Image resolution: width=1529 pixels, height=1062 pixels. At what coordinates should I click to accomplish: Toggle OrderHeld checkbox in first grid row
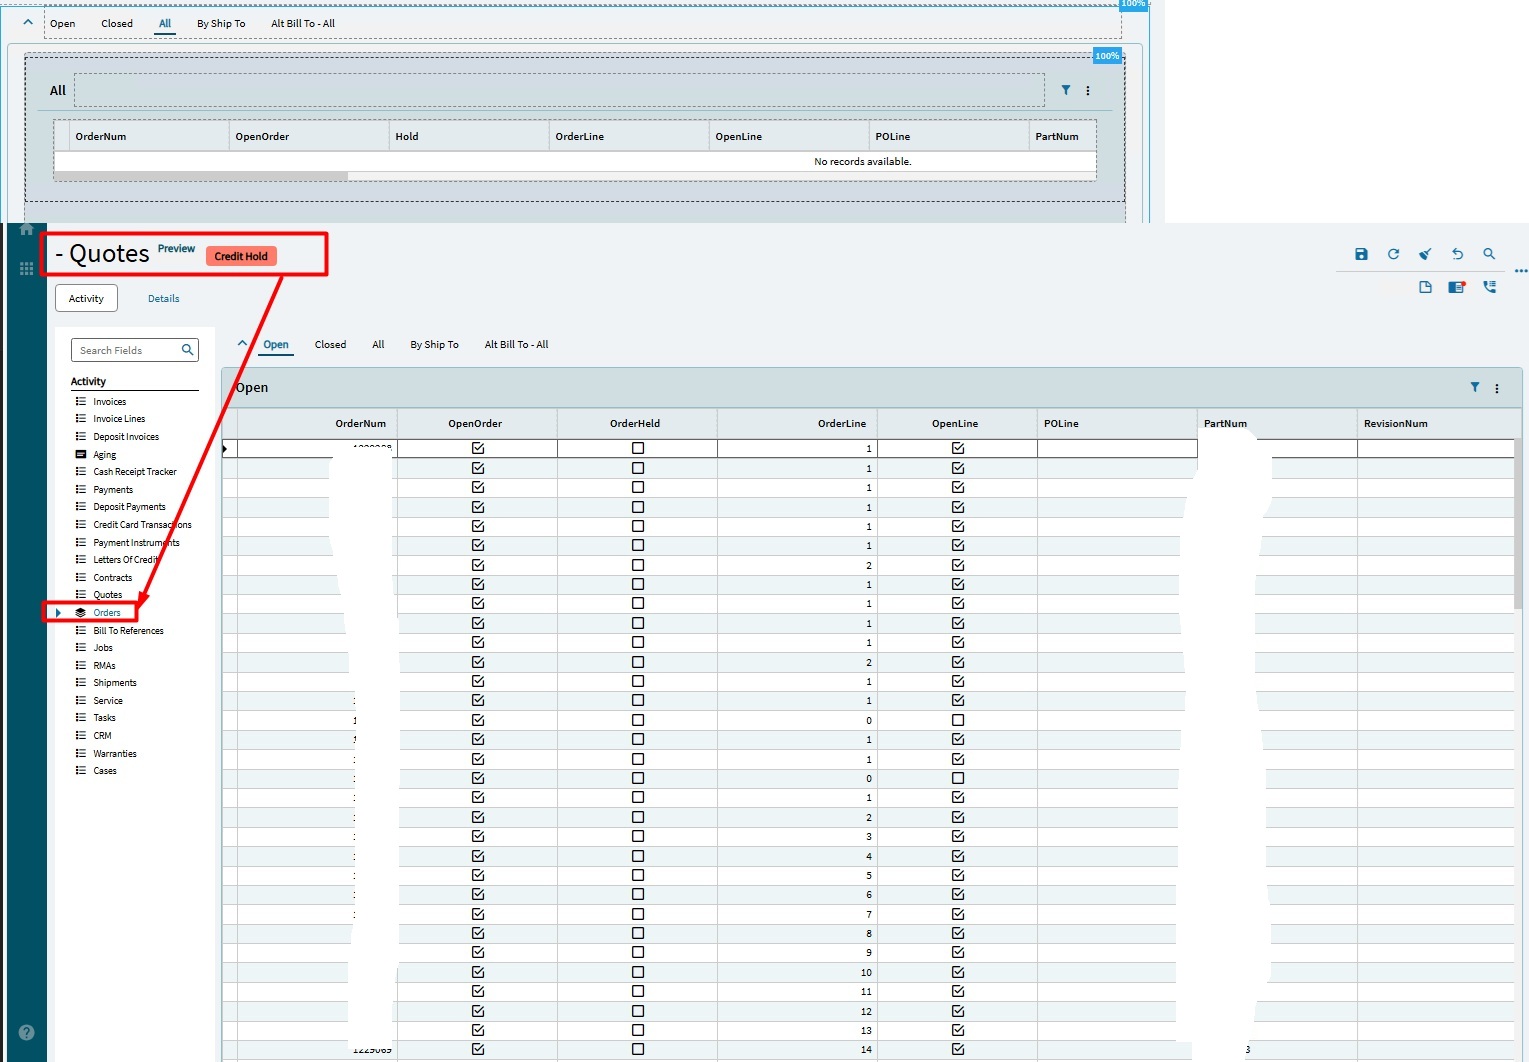638,449
